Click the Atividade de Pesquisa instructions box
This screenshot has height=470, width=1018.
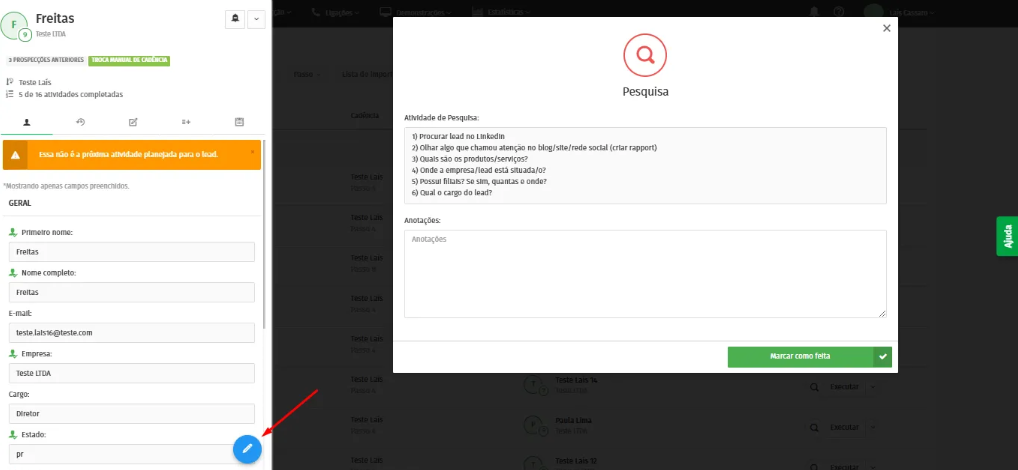tap(645, 166)
